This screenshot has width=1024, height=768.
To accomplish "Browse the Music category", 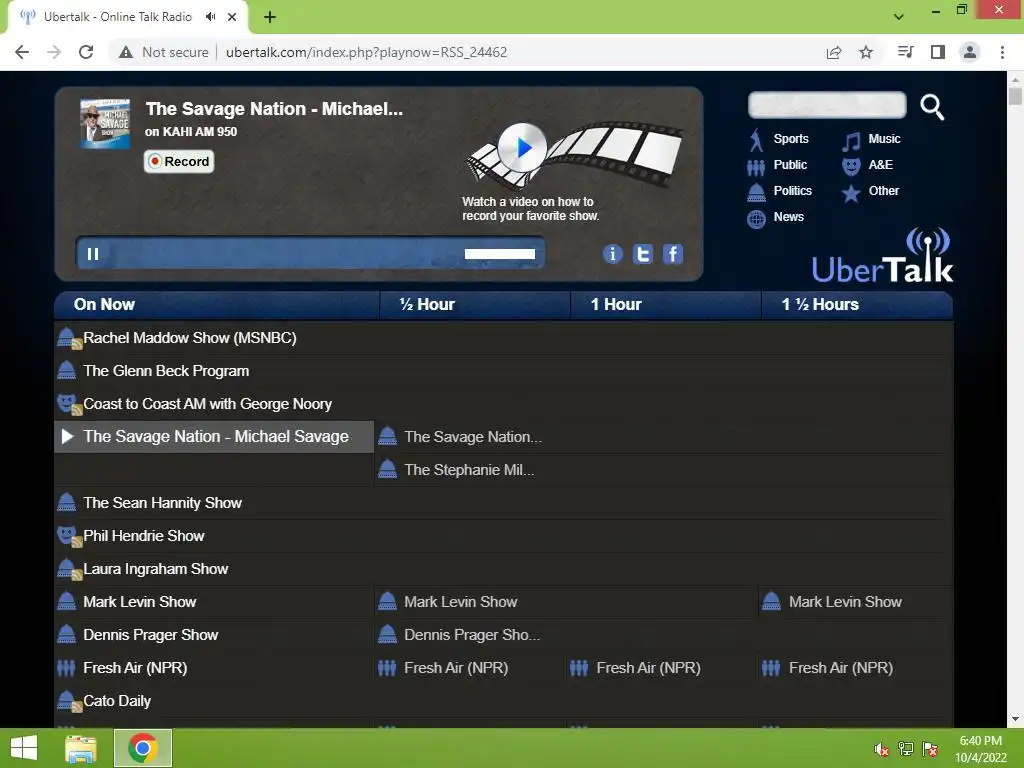I will (x=884, y=138).
